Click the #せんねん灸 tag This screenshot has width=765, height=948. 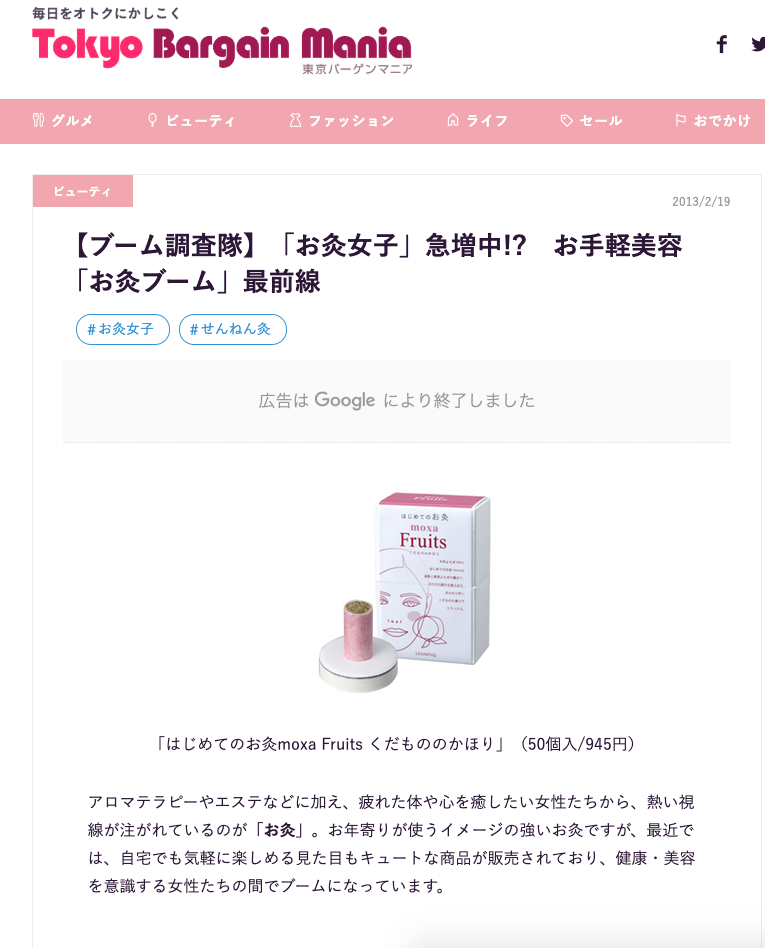(233, 329)
